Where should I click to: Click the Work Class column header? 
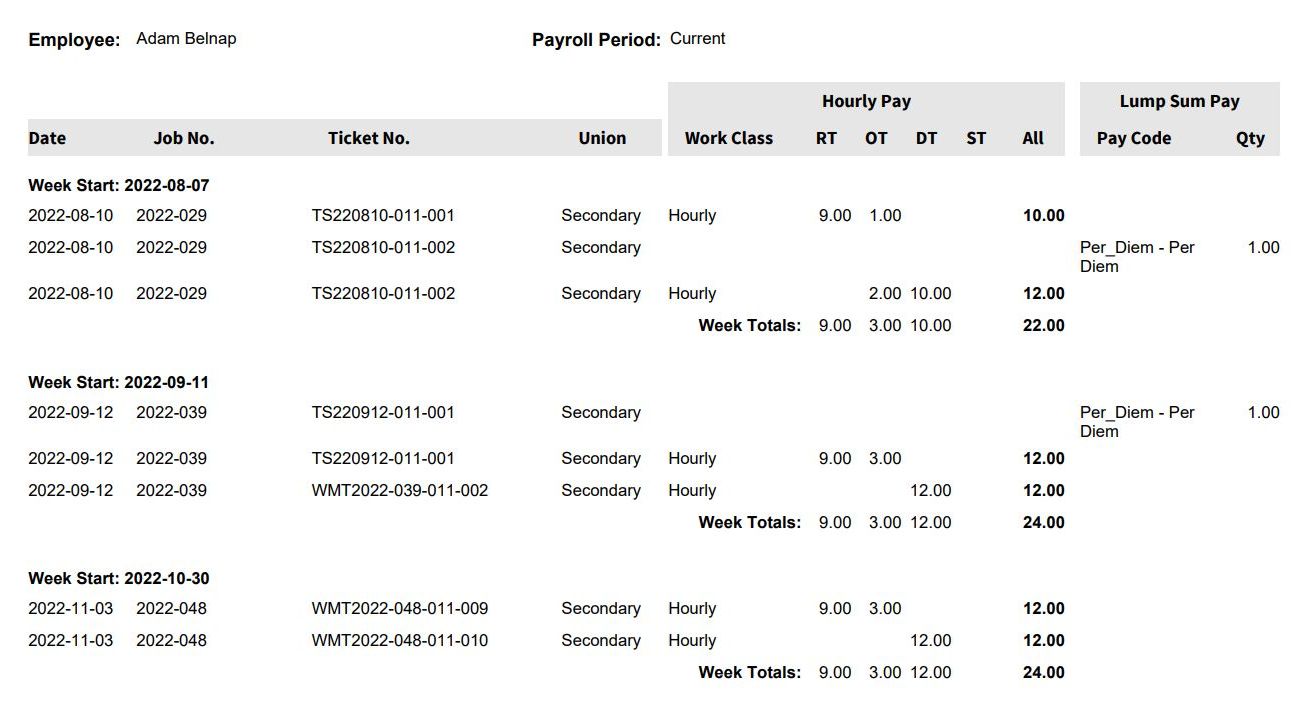point(729,138)
